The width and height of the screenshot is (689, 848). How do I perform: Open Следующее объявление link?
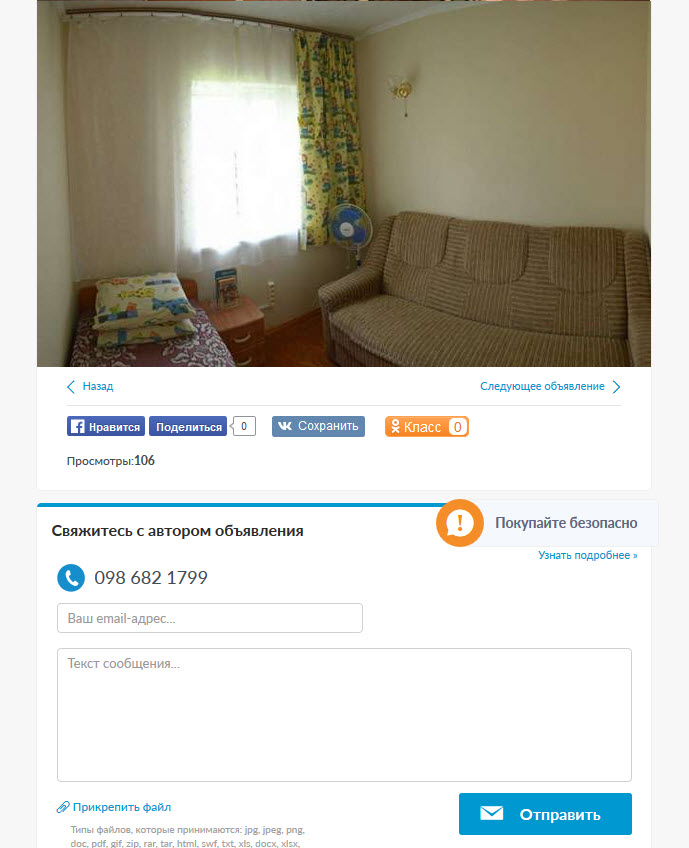[542, 386]
